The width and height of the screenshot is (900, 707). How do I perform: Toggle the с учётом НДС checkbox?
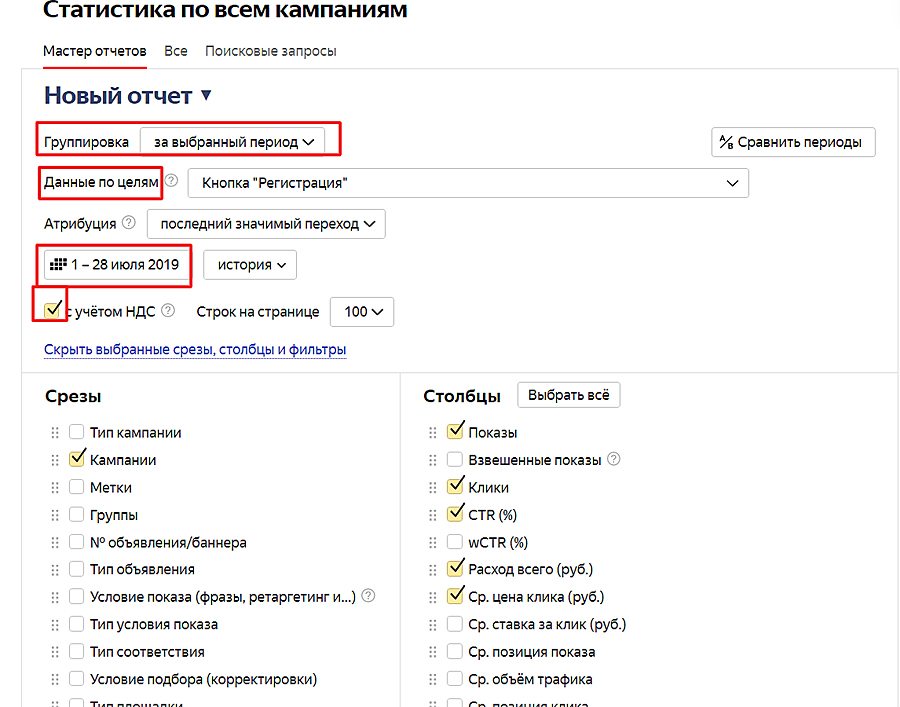[x=53, y=311]
